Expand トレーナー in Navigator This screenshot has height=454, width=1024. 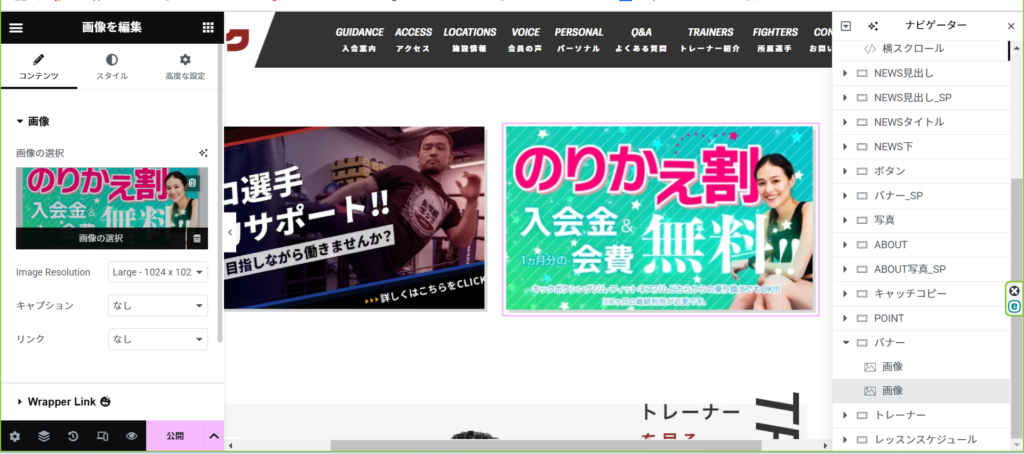point(845,415)
